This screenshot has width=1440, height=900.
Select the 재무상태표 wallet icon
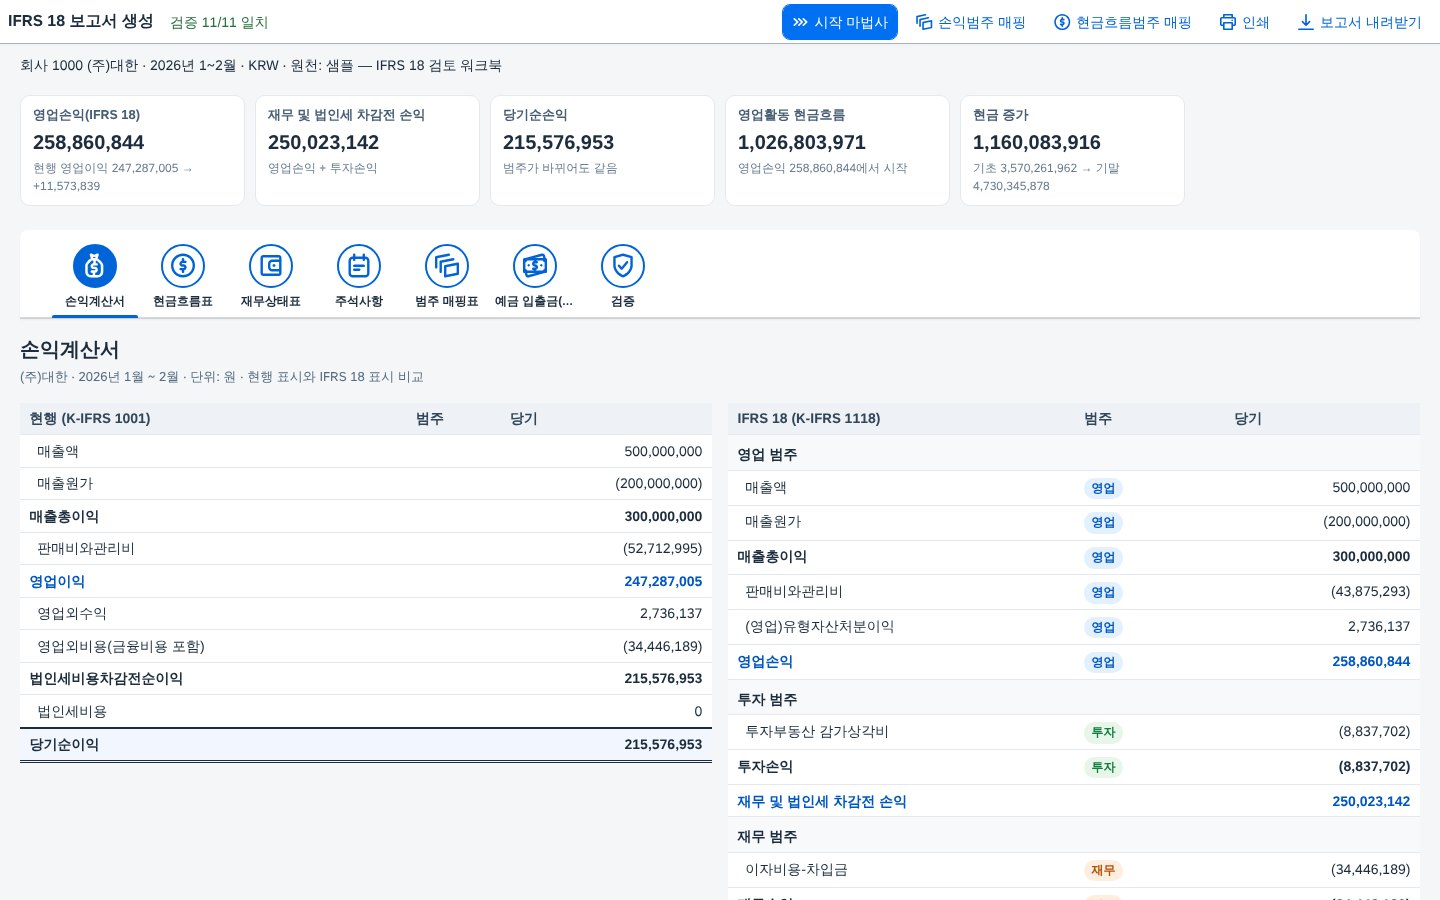271,266
